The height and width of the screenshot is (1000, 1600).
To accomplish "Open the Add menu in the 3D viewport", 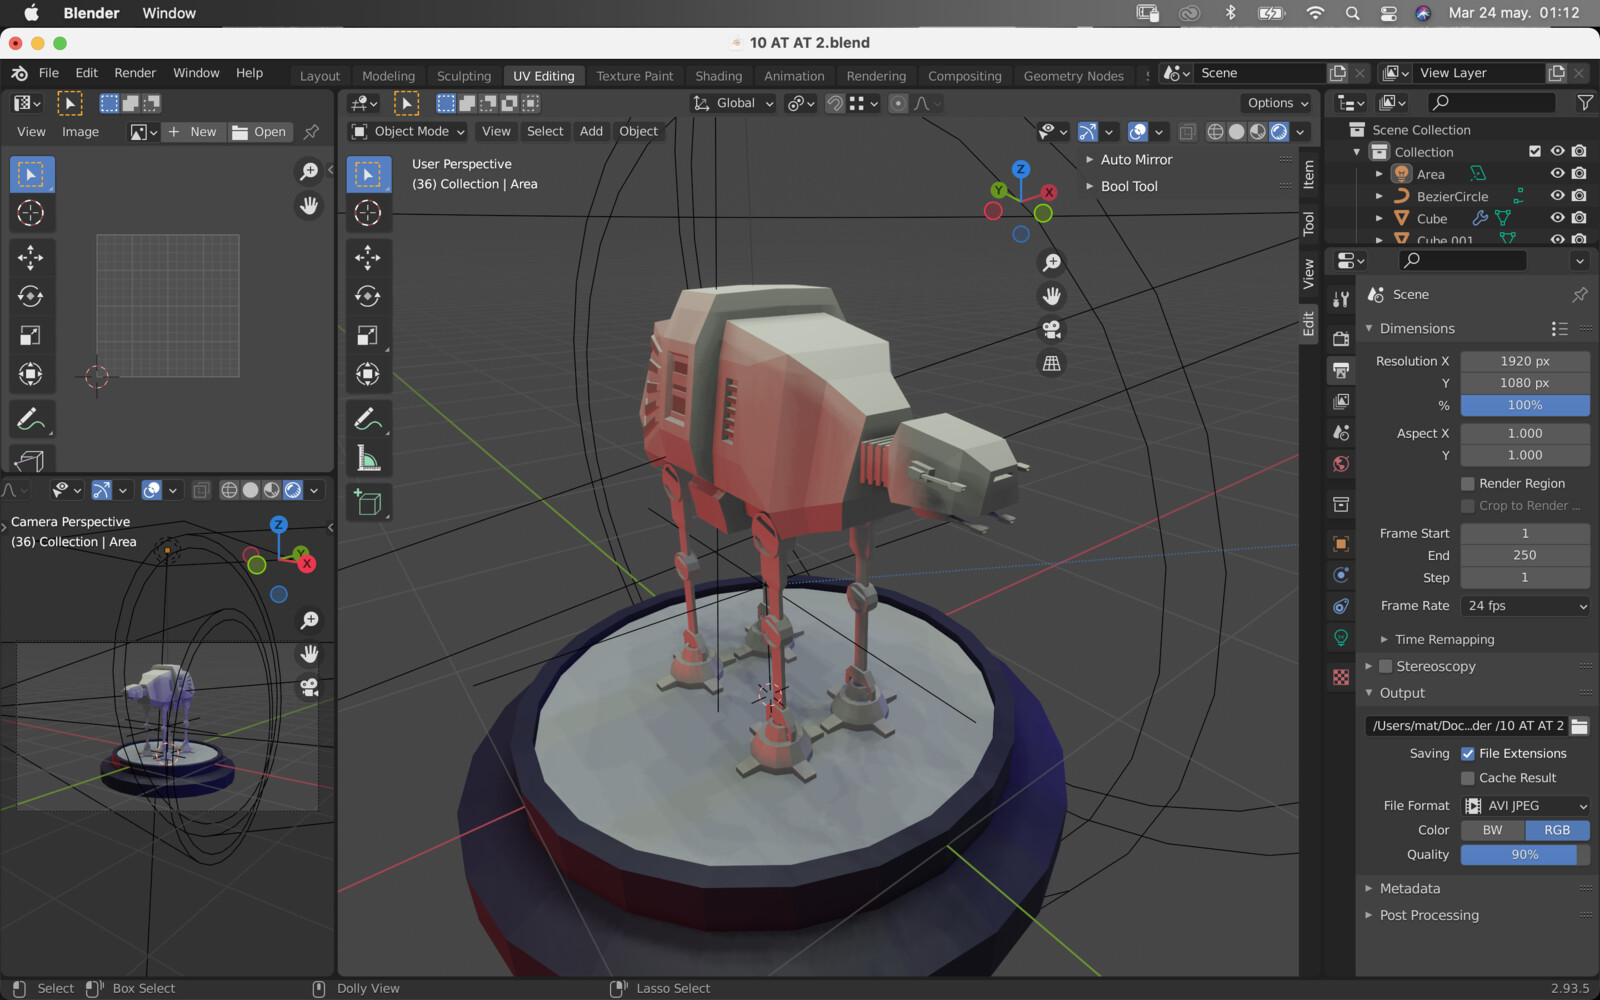I will tap(591, 131).
